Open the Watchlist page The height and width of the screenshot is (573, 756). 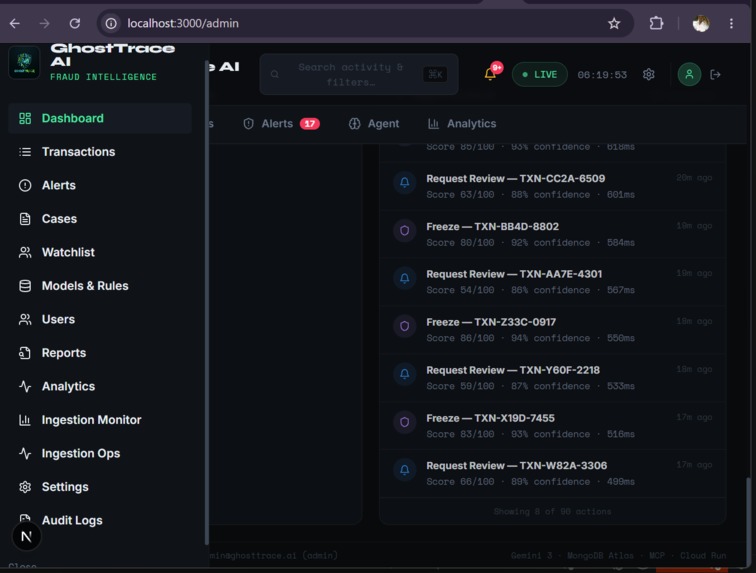100,252
